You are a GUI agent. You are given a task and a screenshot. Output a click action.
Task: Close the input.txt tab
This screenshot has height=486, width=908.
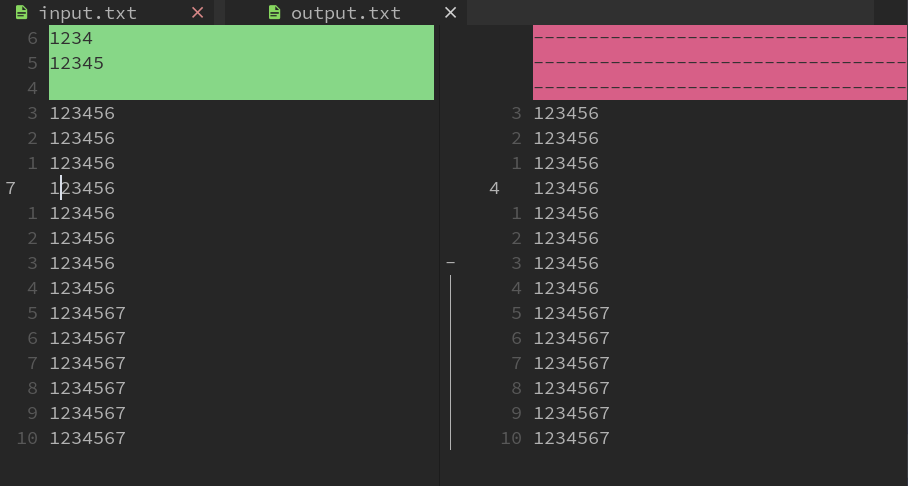coord(197,13)
